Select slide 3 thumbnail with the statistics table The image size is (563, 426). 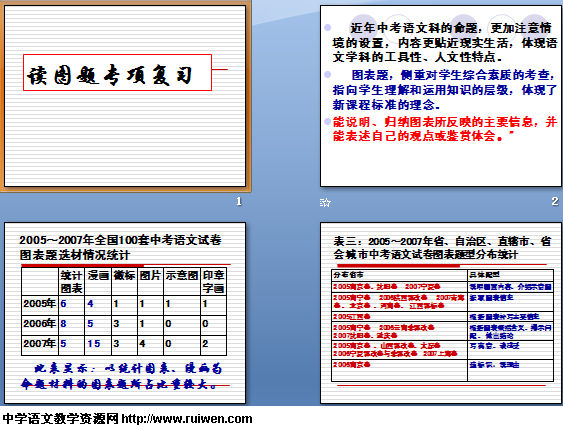(x=125, y=313)
